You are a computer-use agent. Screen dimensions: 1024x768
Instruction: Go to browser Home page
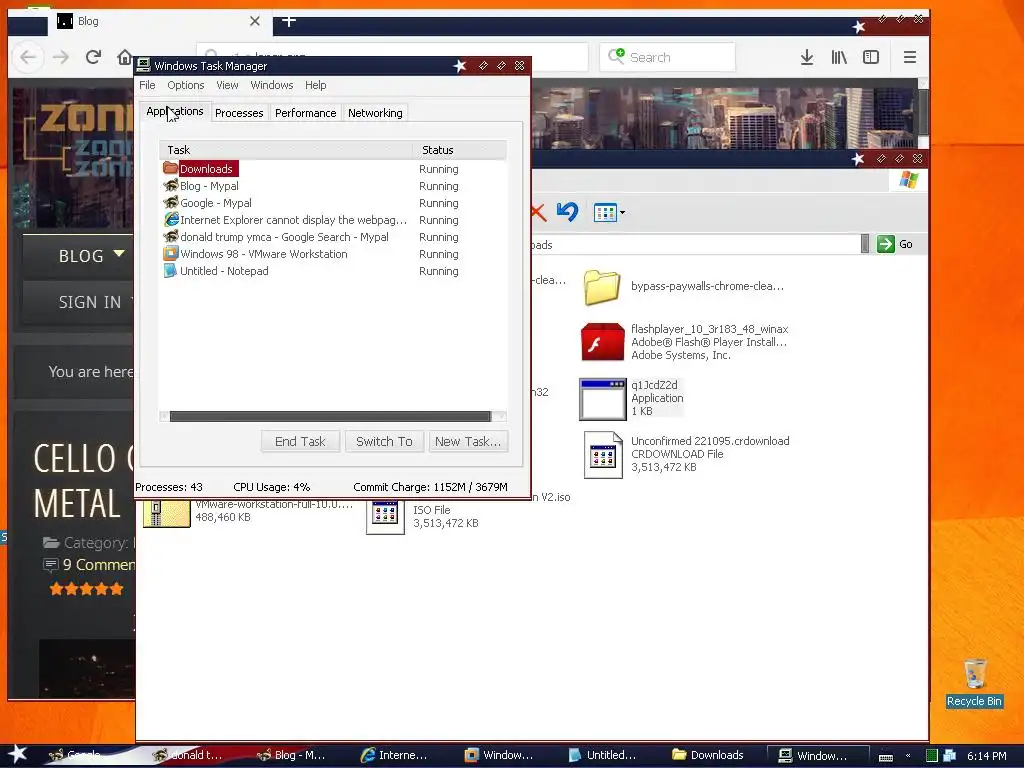[124, 57]
